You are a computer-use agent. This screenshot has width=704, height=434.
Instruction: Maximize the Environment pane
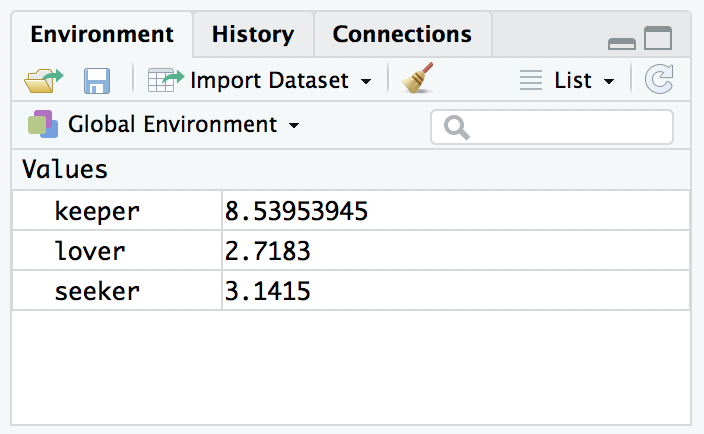(x=658, y=38)
